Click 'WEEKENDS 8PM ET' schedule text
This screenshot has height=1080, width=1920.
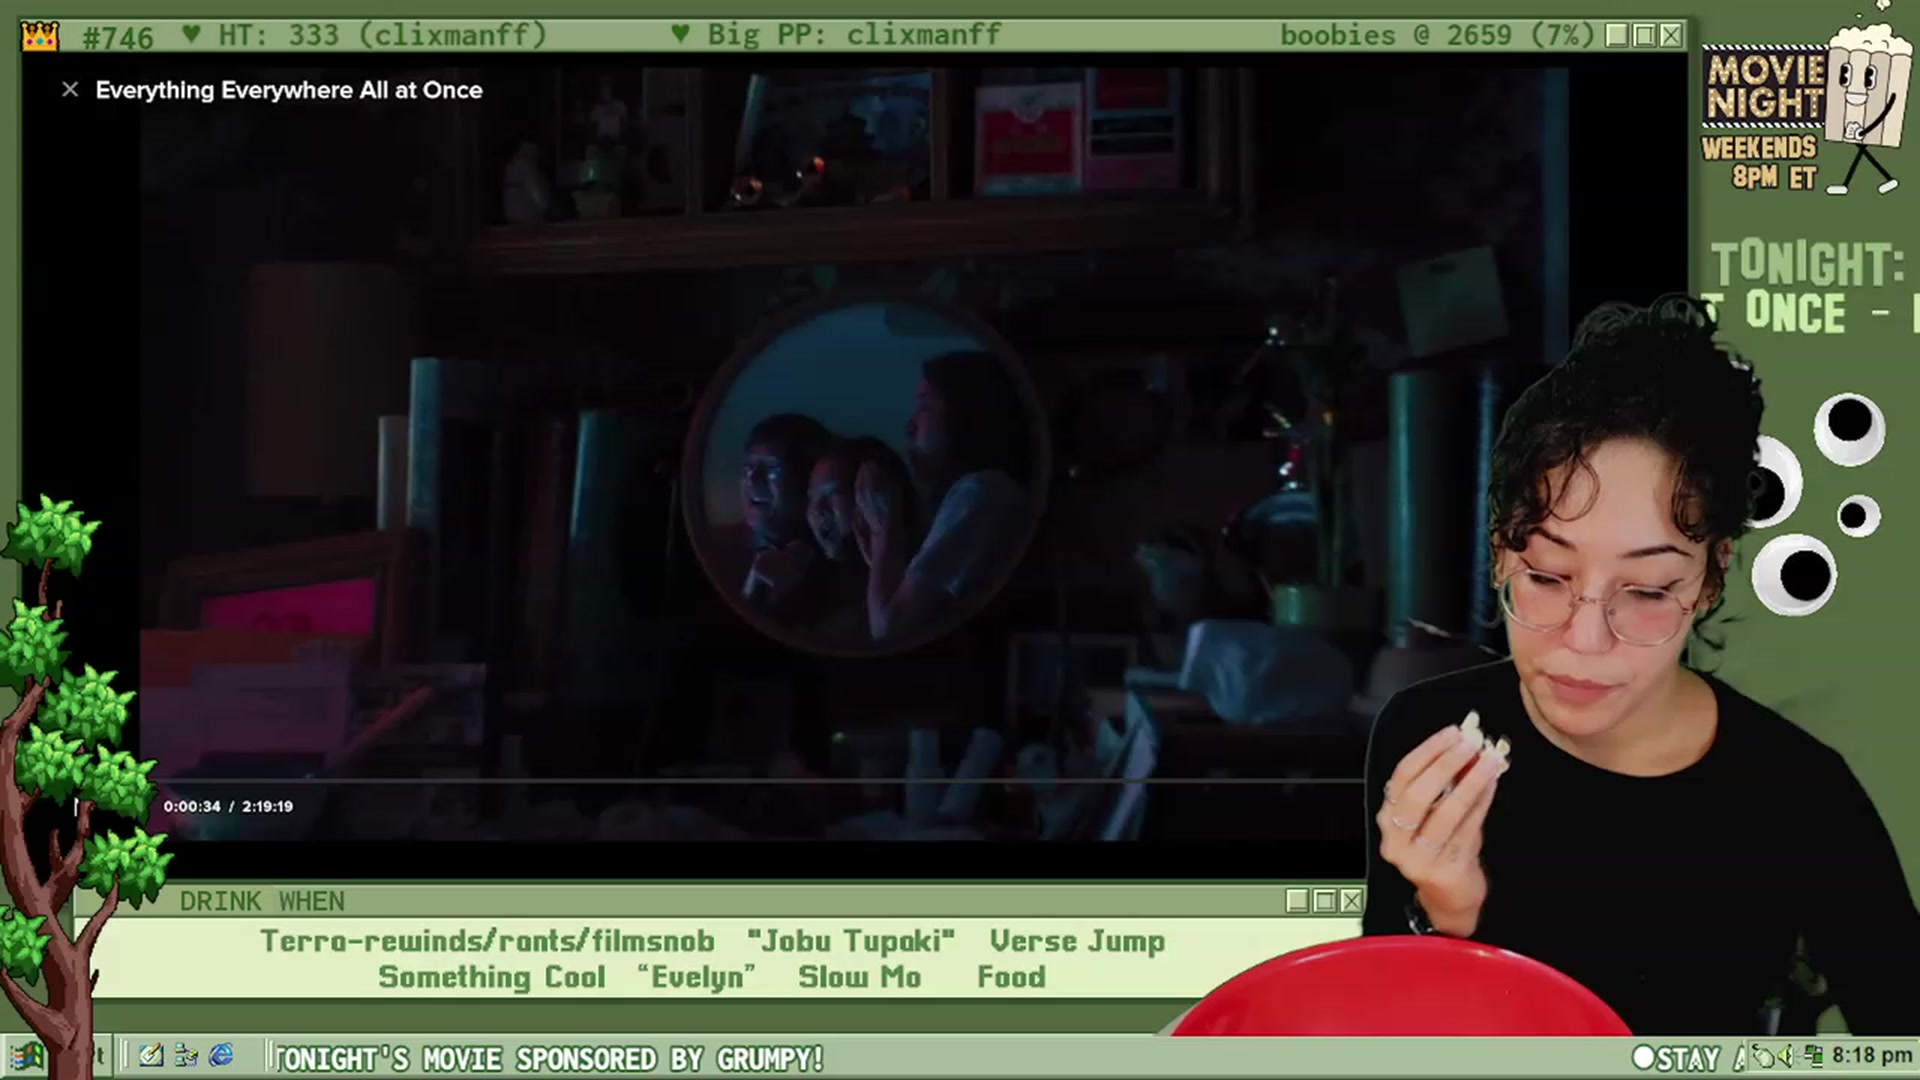click(1760, 163)
